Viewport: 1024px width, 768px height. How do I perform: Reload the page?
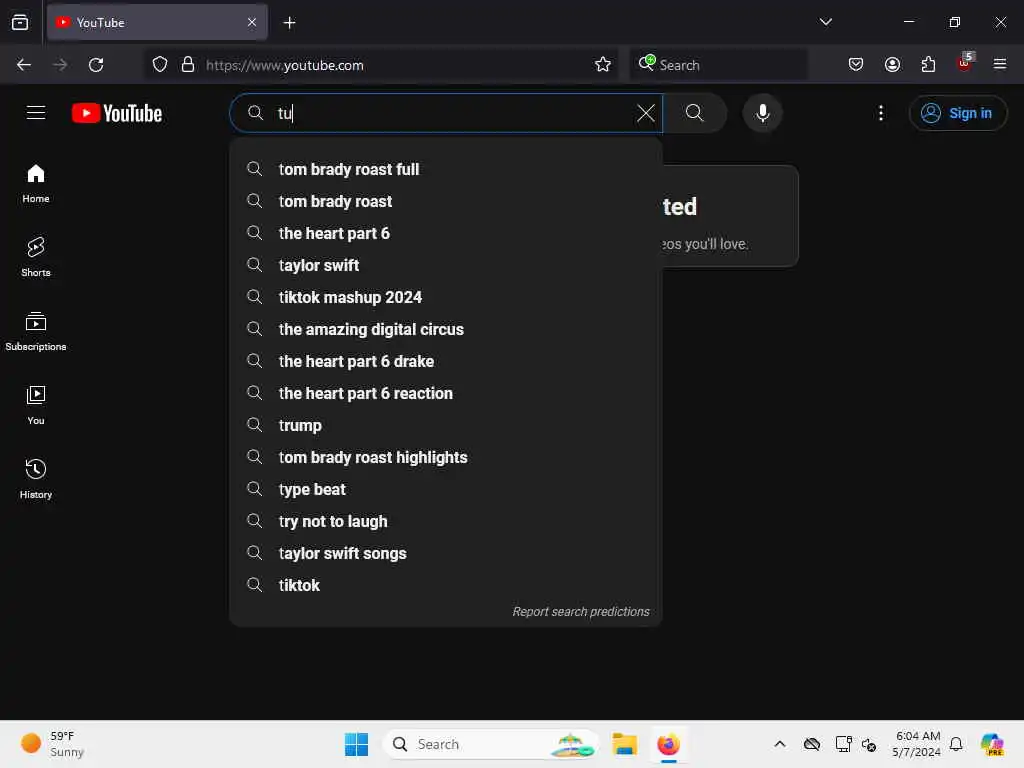96,65
